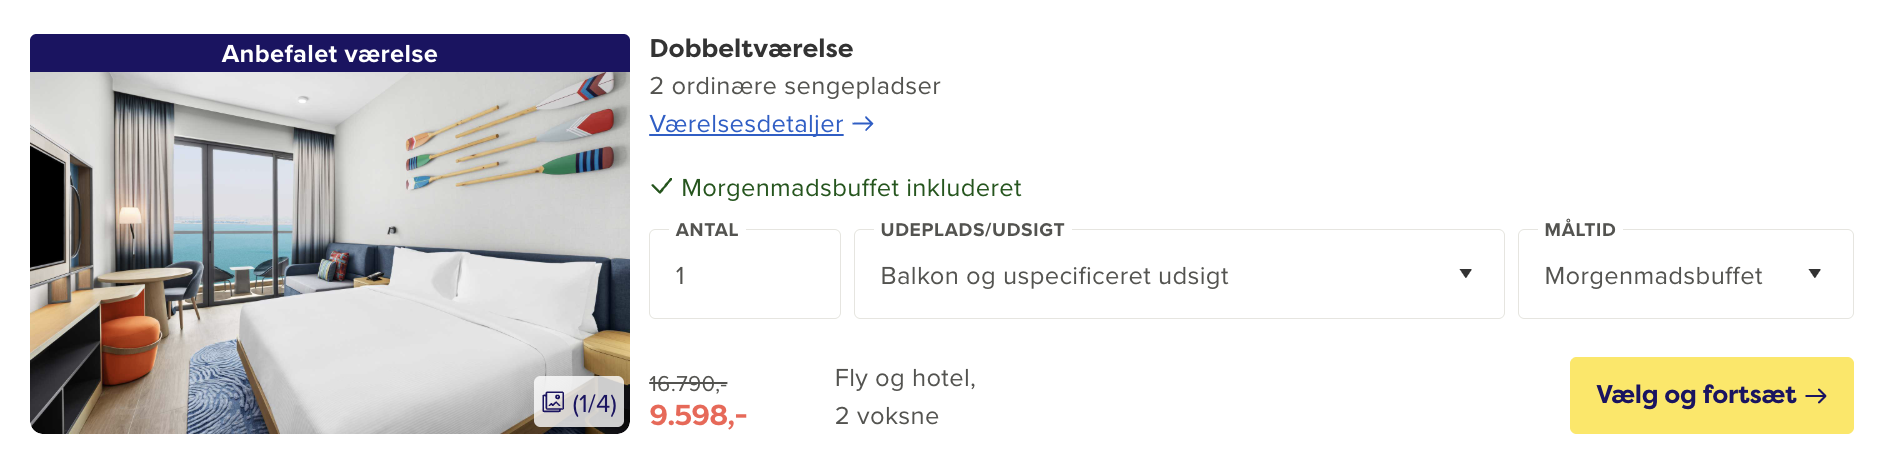Click the arrow beside Værelsesdetaljer
Image resolution: width=1884 pixels, height=472 pixels.
tap(863, 124)
